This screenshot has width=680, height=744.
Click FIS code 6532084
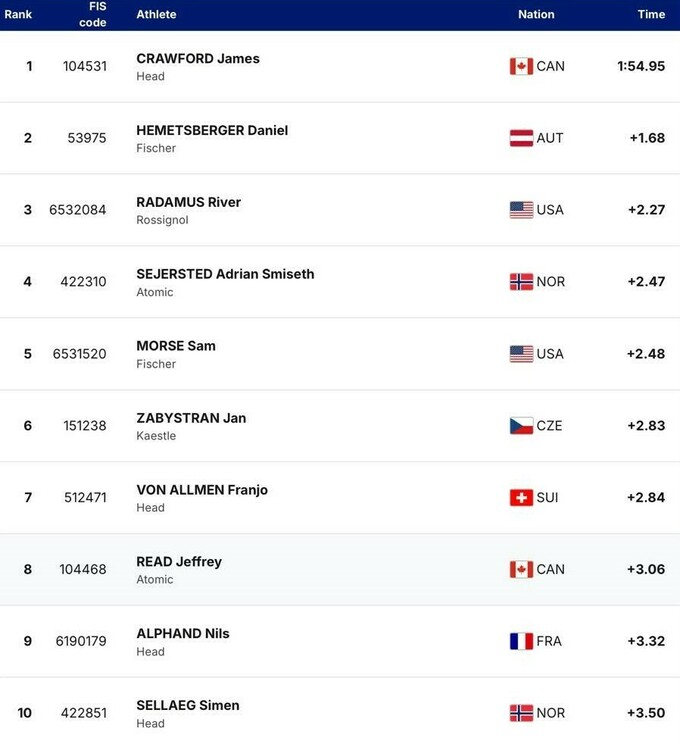tap(78, 210)
